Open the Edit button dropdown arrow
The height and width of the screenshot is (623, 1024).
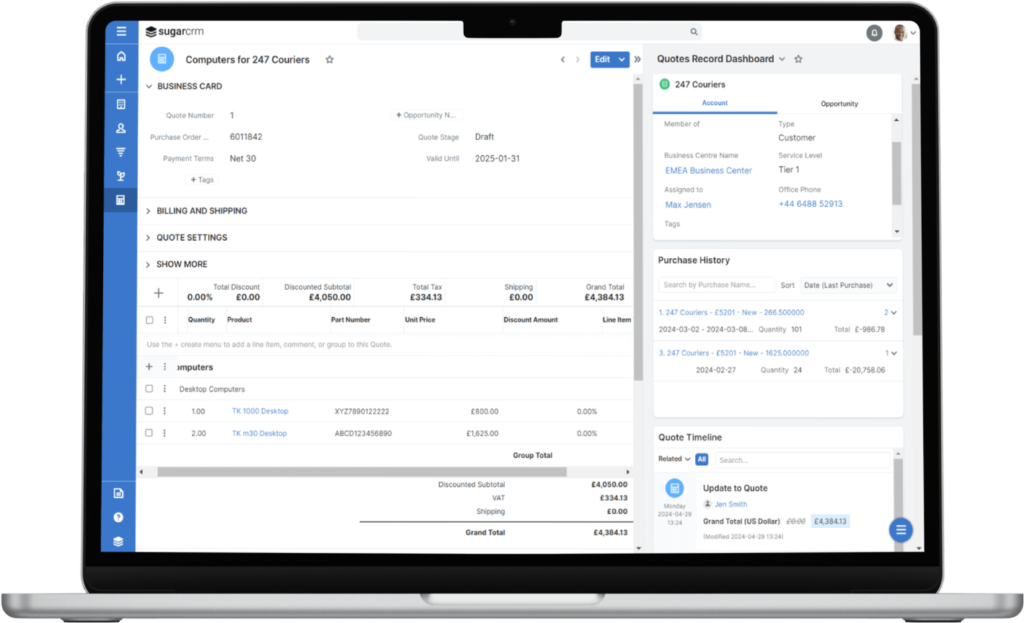622,59
